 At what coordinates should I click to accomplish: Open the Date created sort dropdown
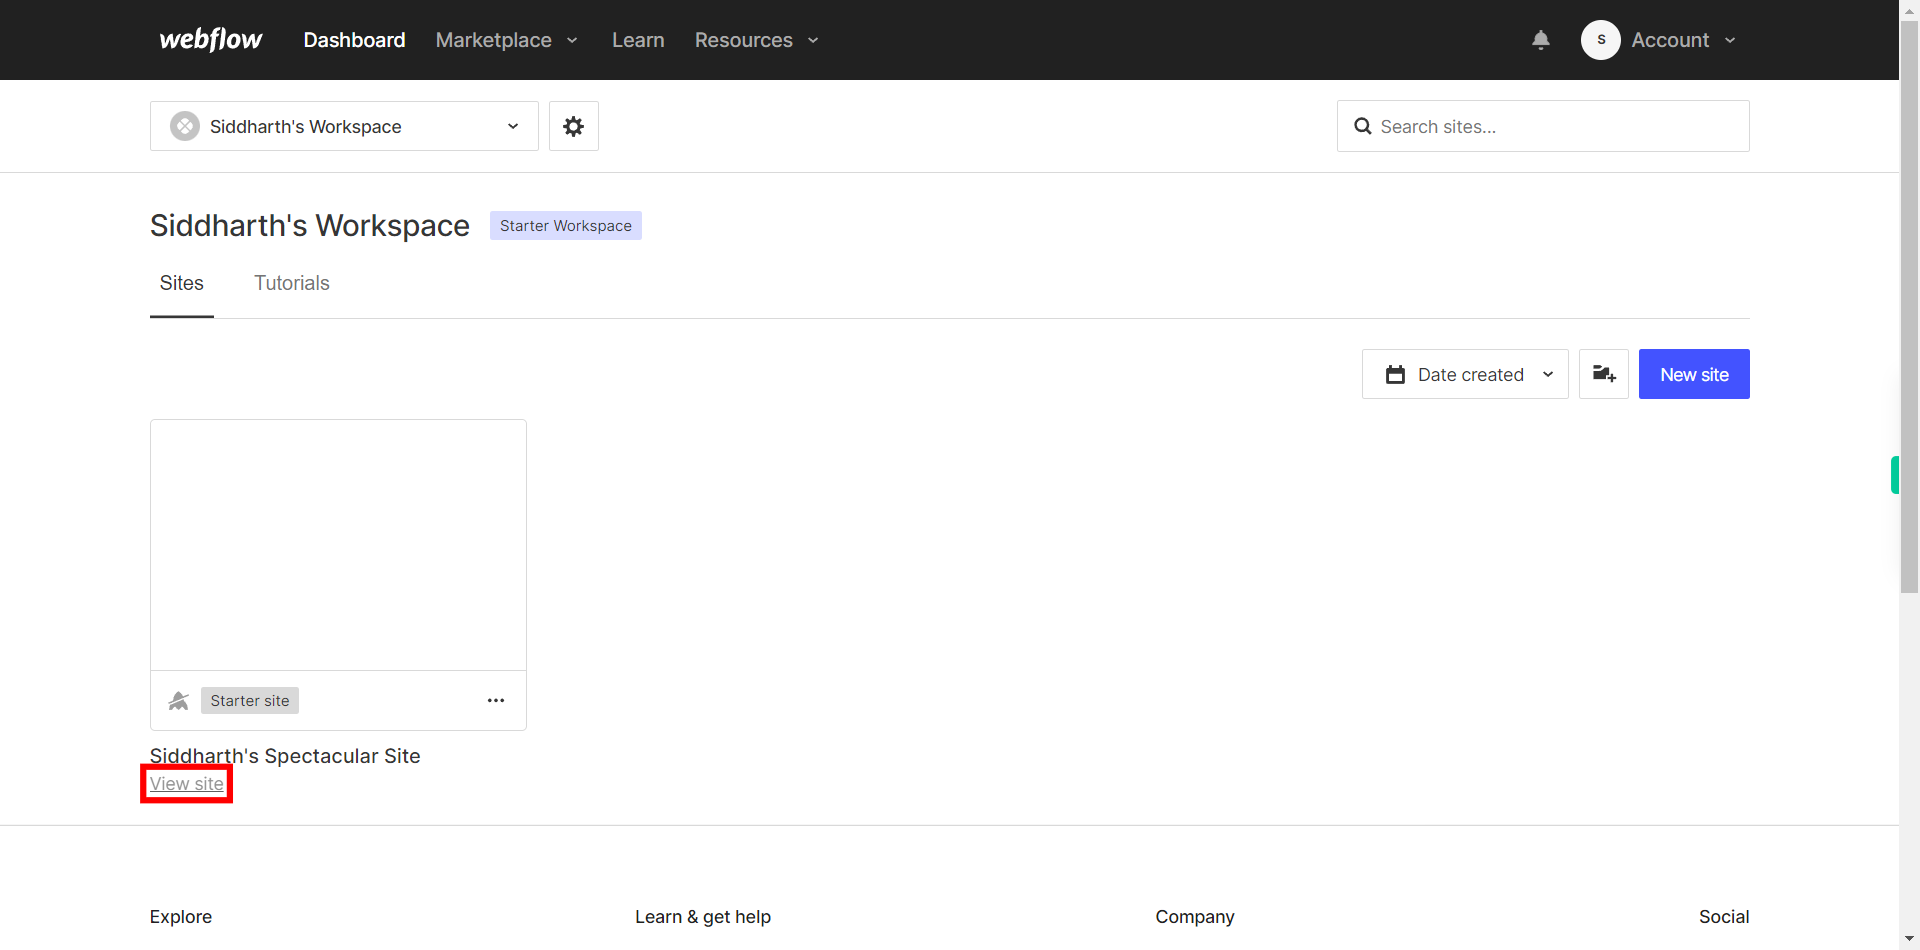pyautogui.click(x=1465, y=374)
